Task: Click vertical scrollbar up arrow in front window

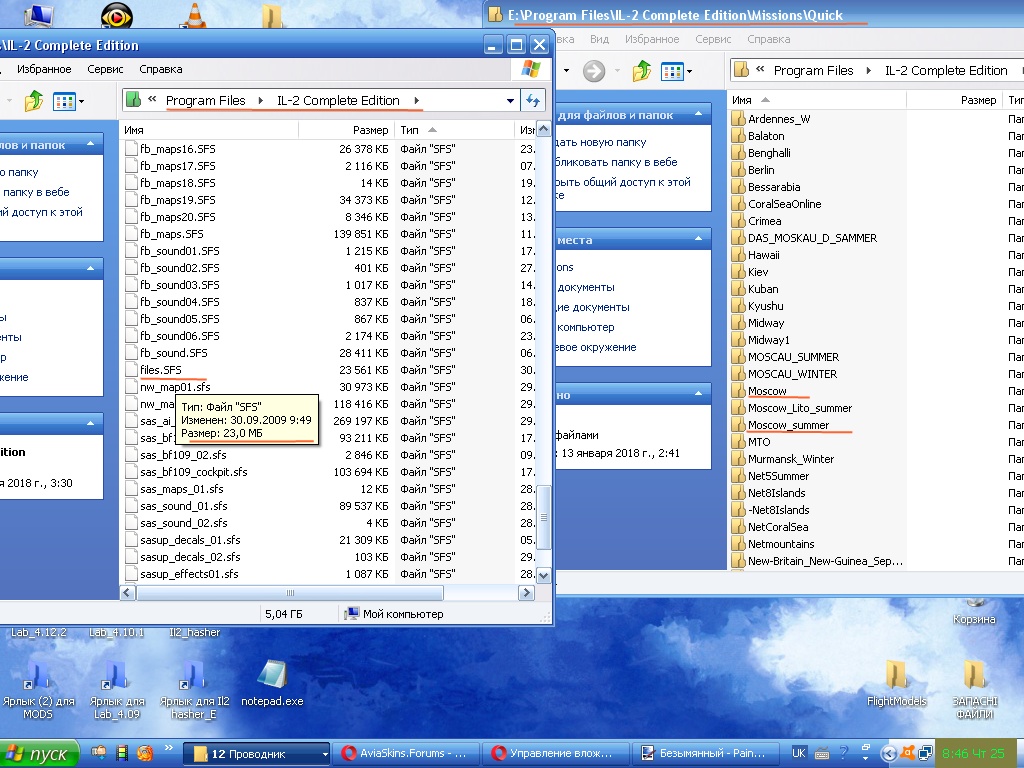Action: click(x=543, y=129)
